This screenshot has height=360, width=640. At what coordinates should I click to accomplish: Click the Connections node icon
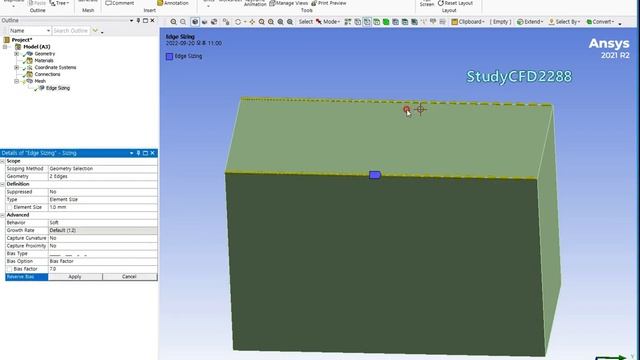click(x=29, y=74)
